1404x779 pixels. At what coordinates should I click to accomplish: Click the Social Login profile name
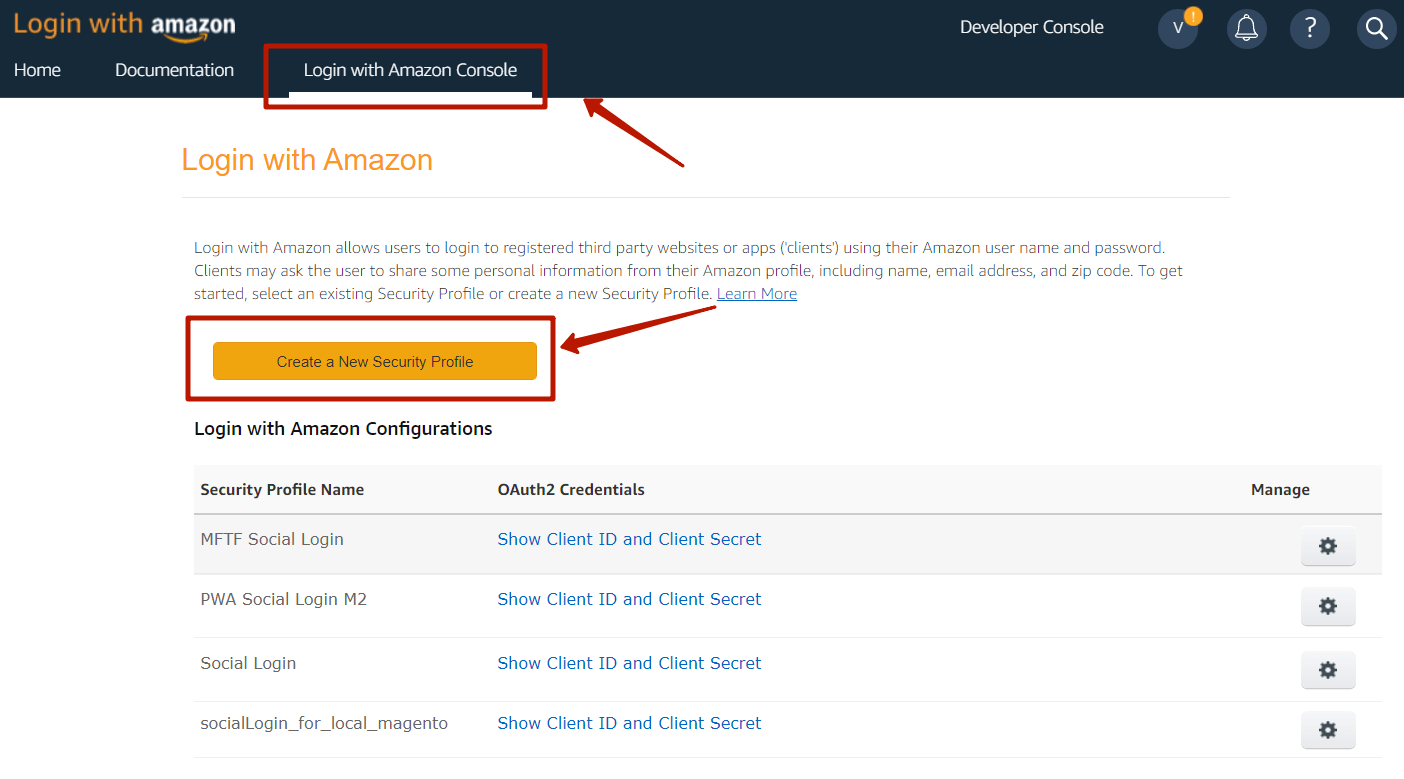248,663
